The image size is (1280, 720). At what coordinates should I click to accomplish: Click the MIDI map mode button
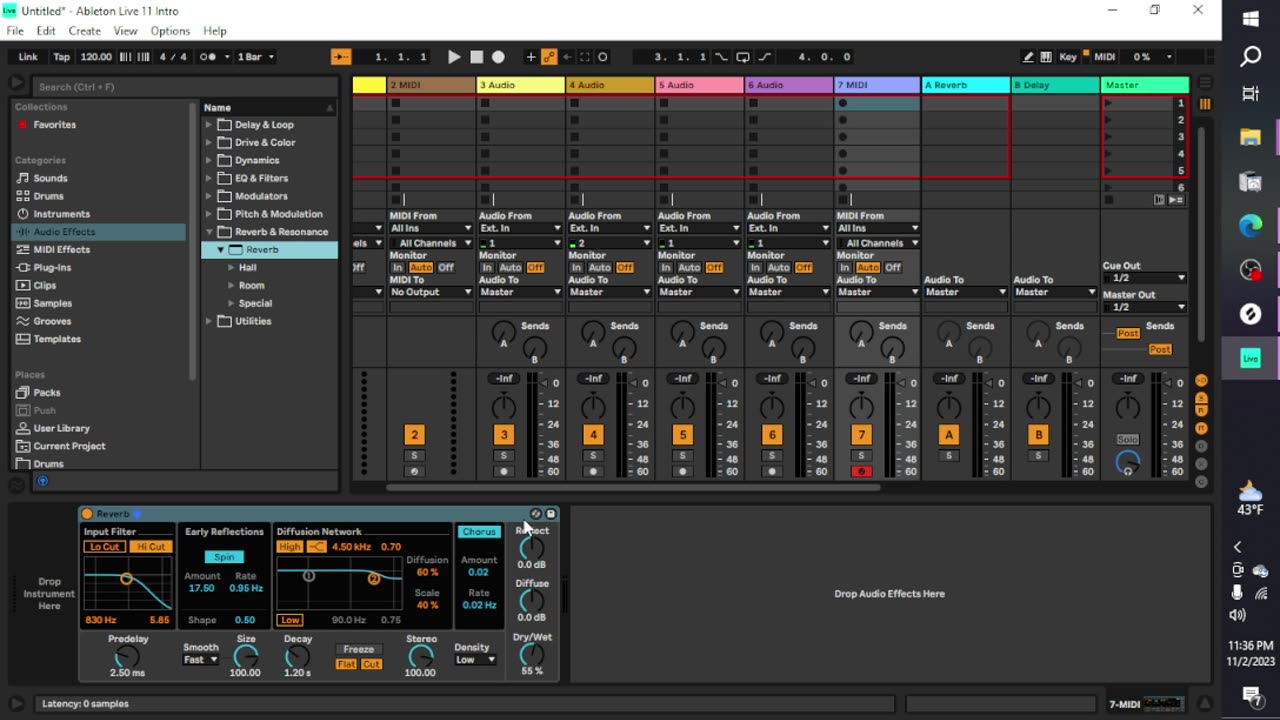click(1104, 57)
